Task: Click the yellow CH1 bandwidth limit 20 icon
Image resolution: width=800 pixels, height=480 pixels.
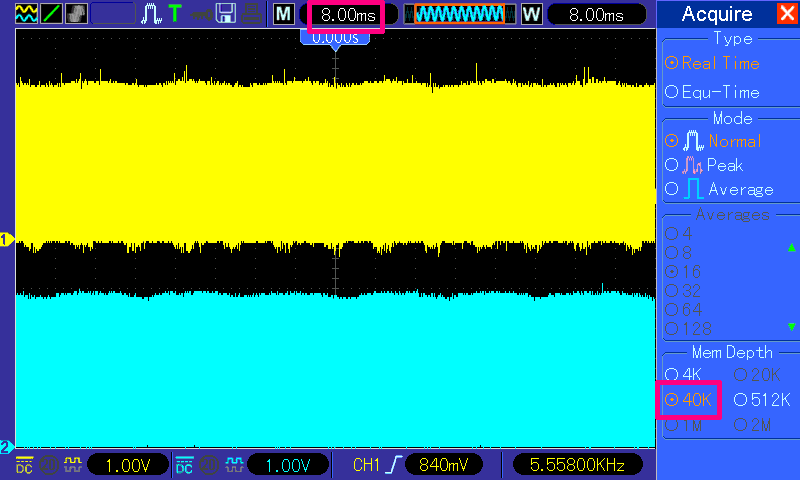Action: (x=49, y=465)
